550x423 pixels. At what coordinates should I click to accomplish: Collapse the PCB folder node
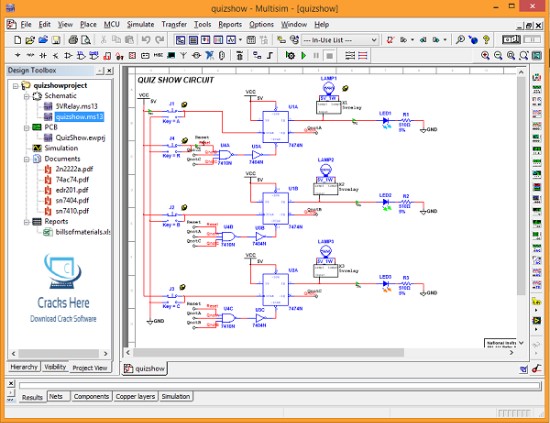tap(27, 127)
